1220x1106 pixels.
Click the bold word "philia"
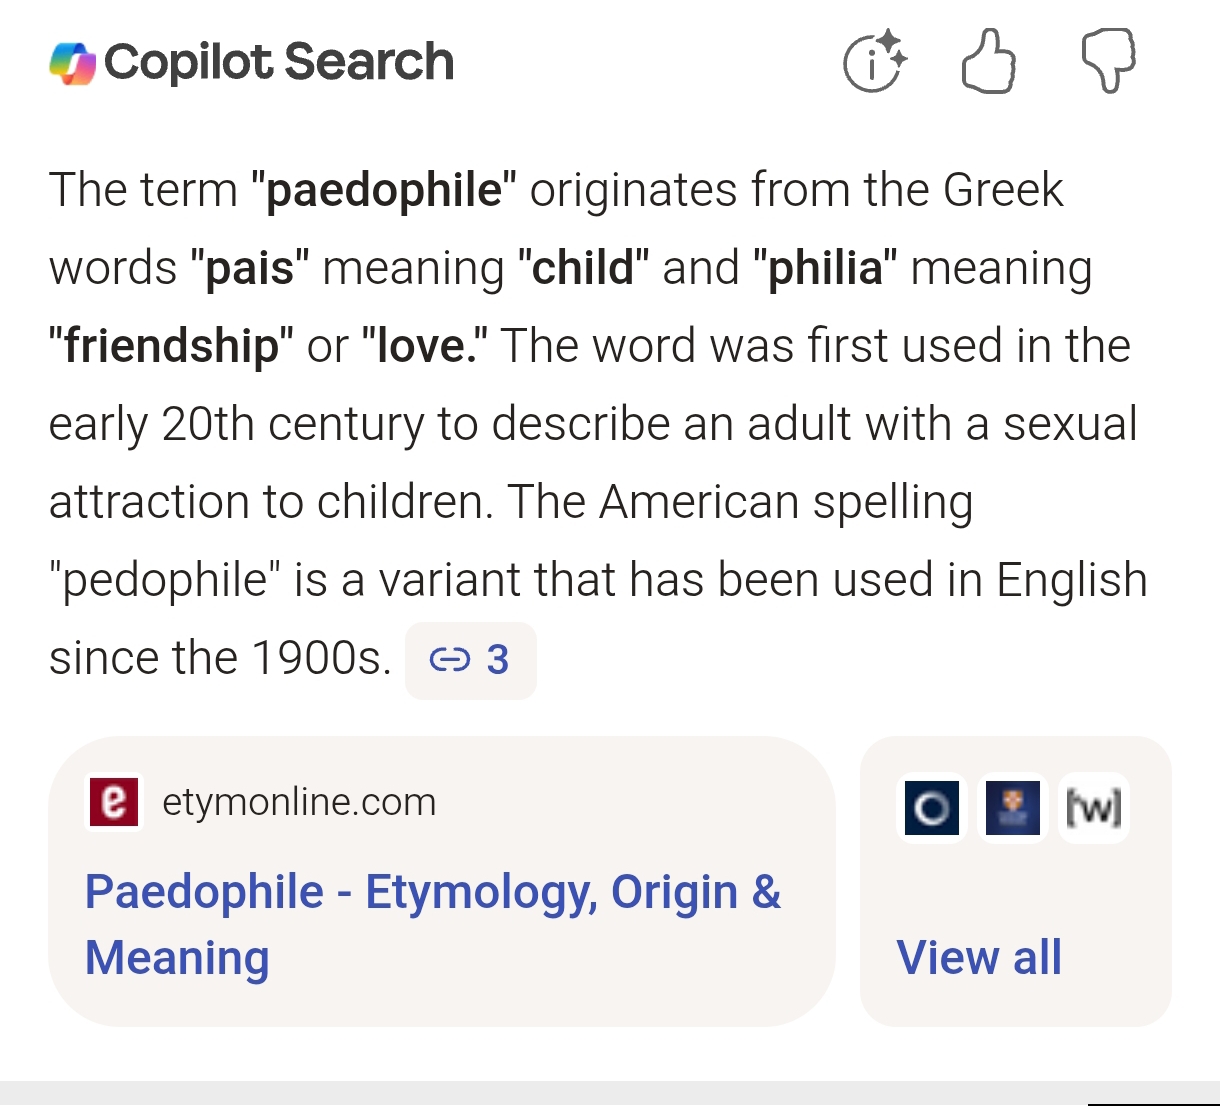click(x=825, y=268)
